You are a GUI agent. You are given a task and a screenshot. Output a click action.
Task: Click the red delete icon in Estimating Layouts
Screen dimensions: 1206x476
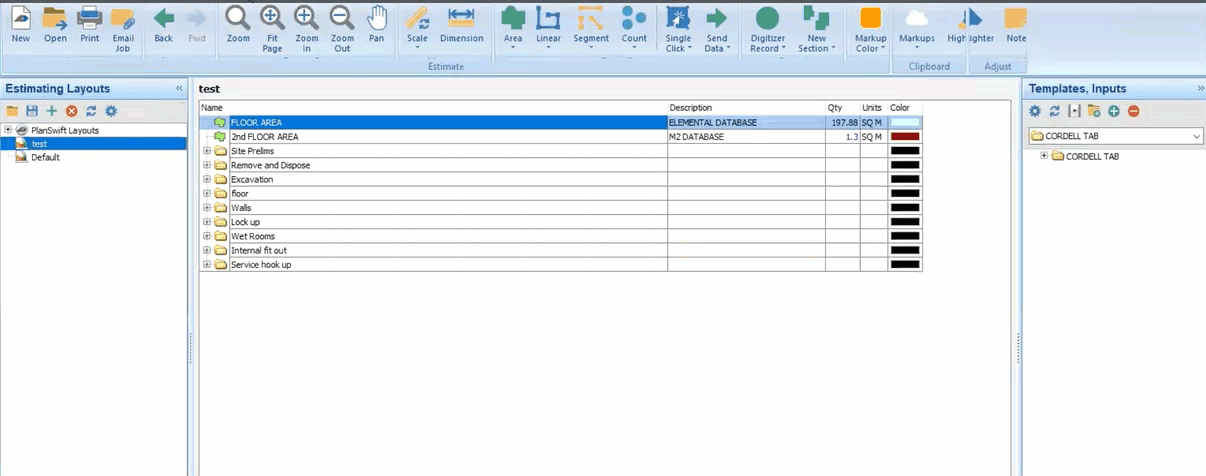pos(71,111)
